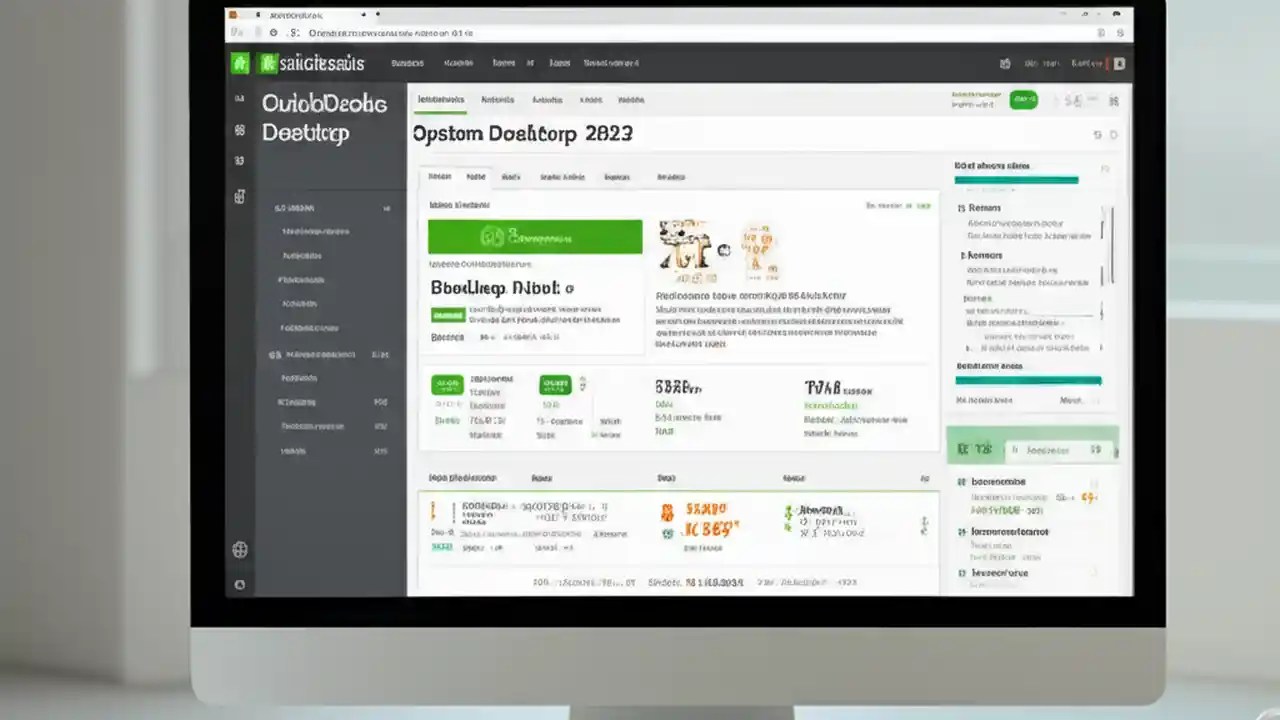This screenshot has width=1280, height=720.
Task: Click the user avatar icon top-right corner
Action: click(x=1119, y=63)
